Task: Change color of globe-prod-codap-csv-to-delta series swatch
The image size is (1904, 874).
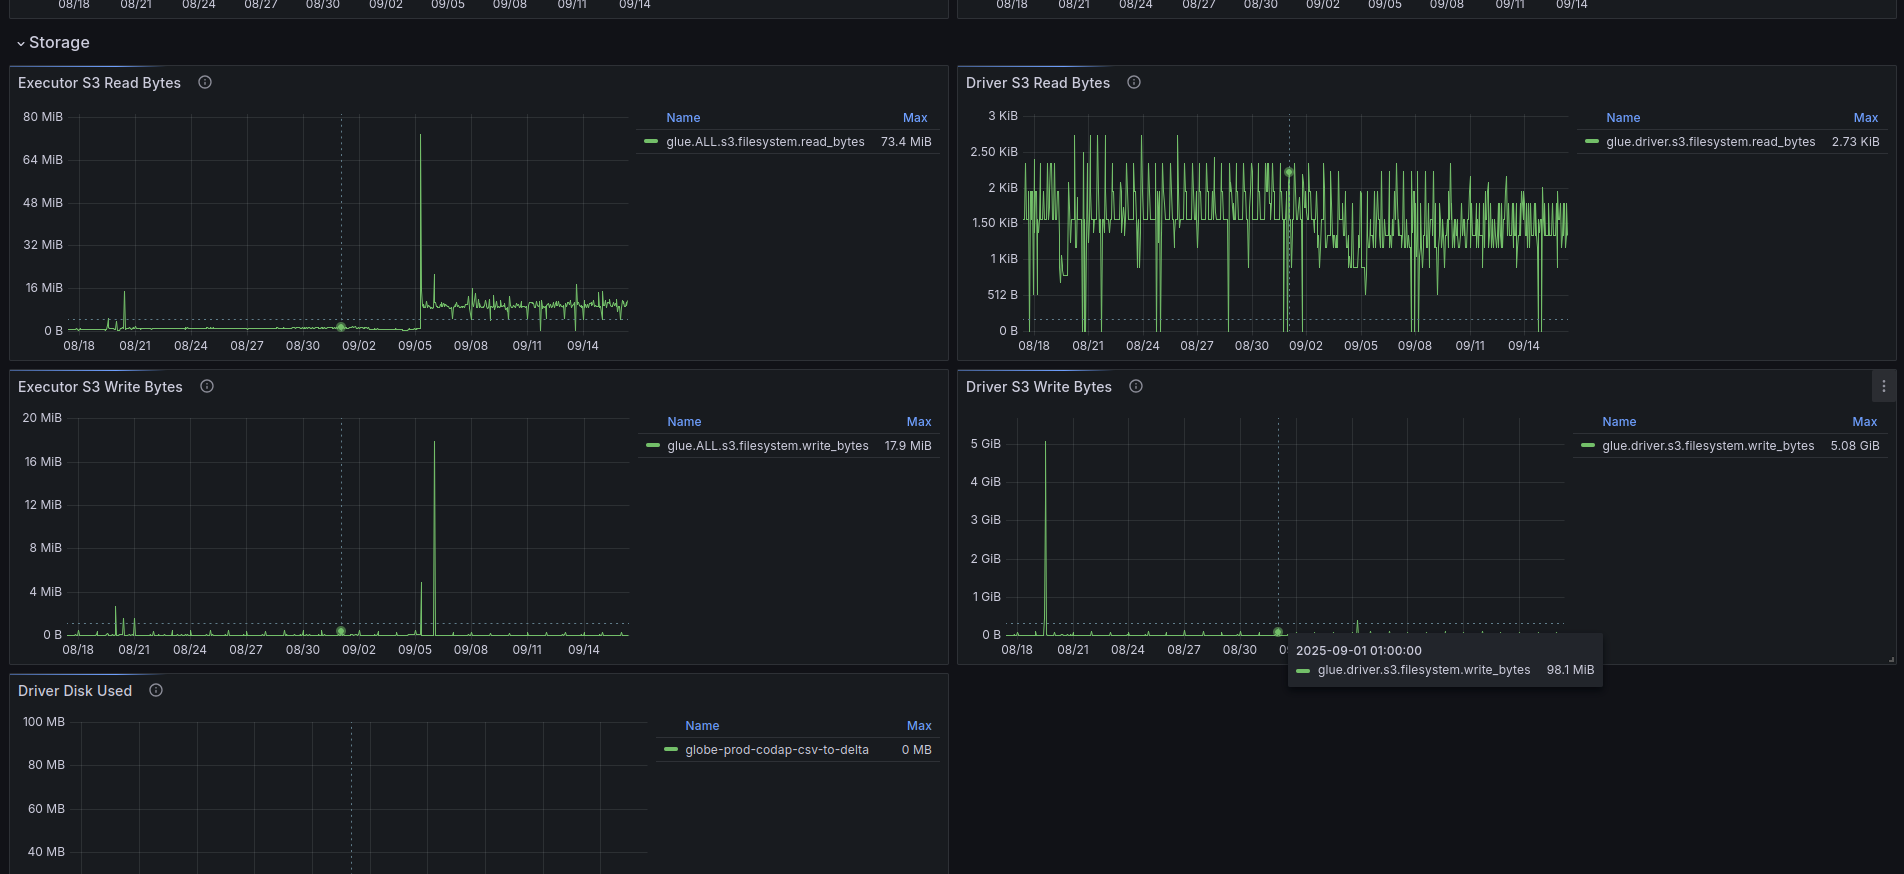Action: pos(671,750)
